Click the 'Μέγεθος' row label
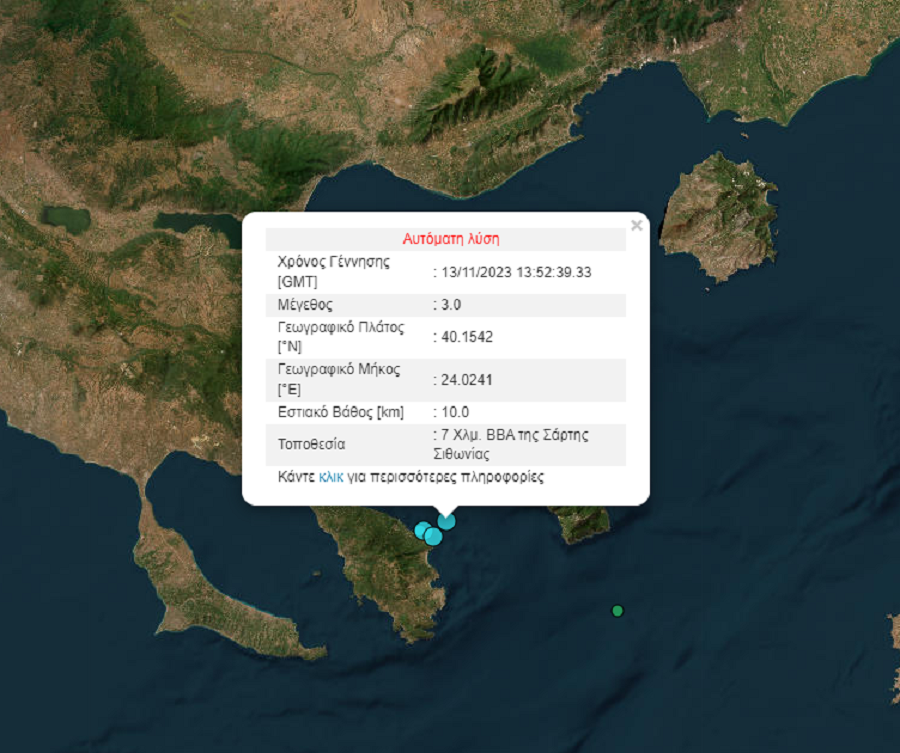 pos(305,305)
